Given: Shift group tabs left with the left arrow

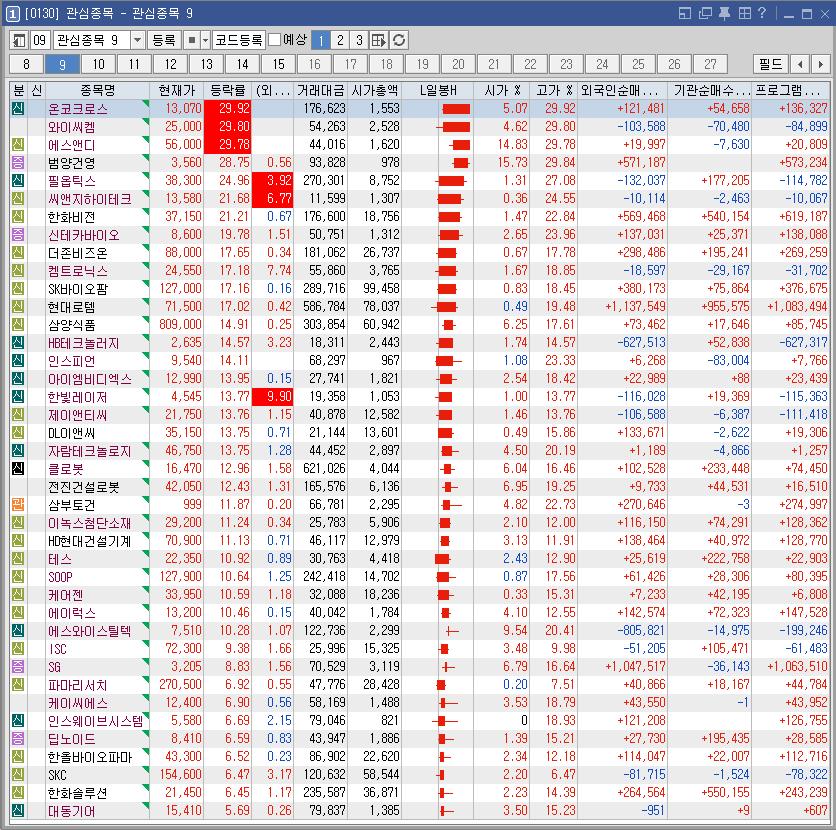Looking at the screenshot, I should click(800, 65).
